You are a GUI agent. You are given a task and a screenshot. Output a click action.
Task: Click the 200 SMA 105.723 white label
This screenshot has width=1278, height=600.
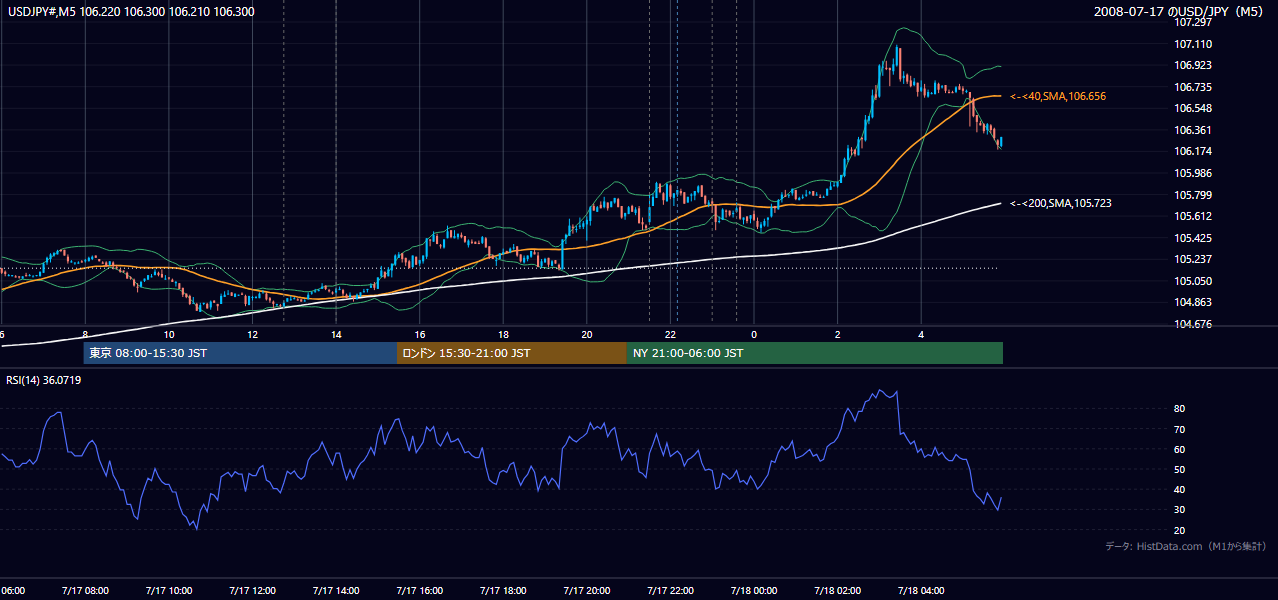point(1061,203)
